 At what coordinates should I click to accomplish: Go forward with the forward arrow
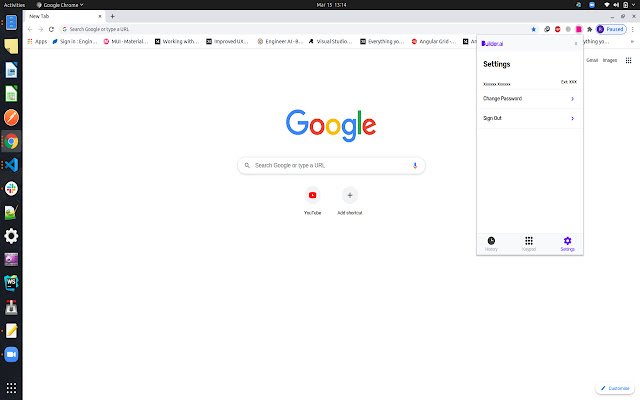pos(40,29)
